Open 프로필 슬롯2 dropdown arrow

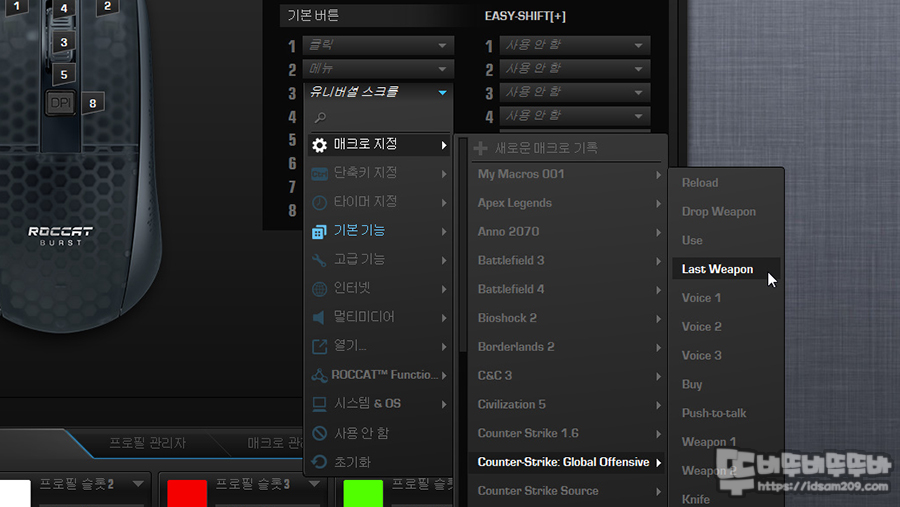[138, 484]
